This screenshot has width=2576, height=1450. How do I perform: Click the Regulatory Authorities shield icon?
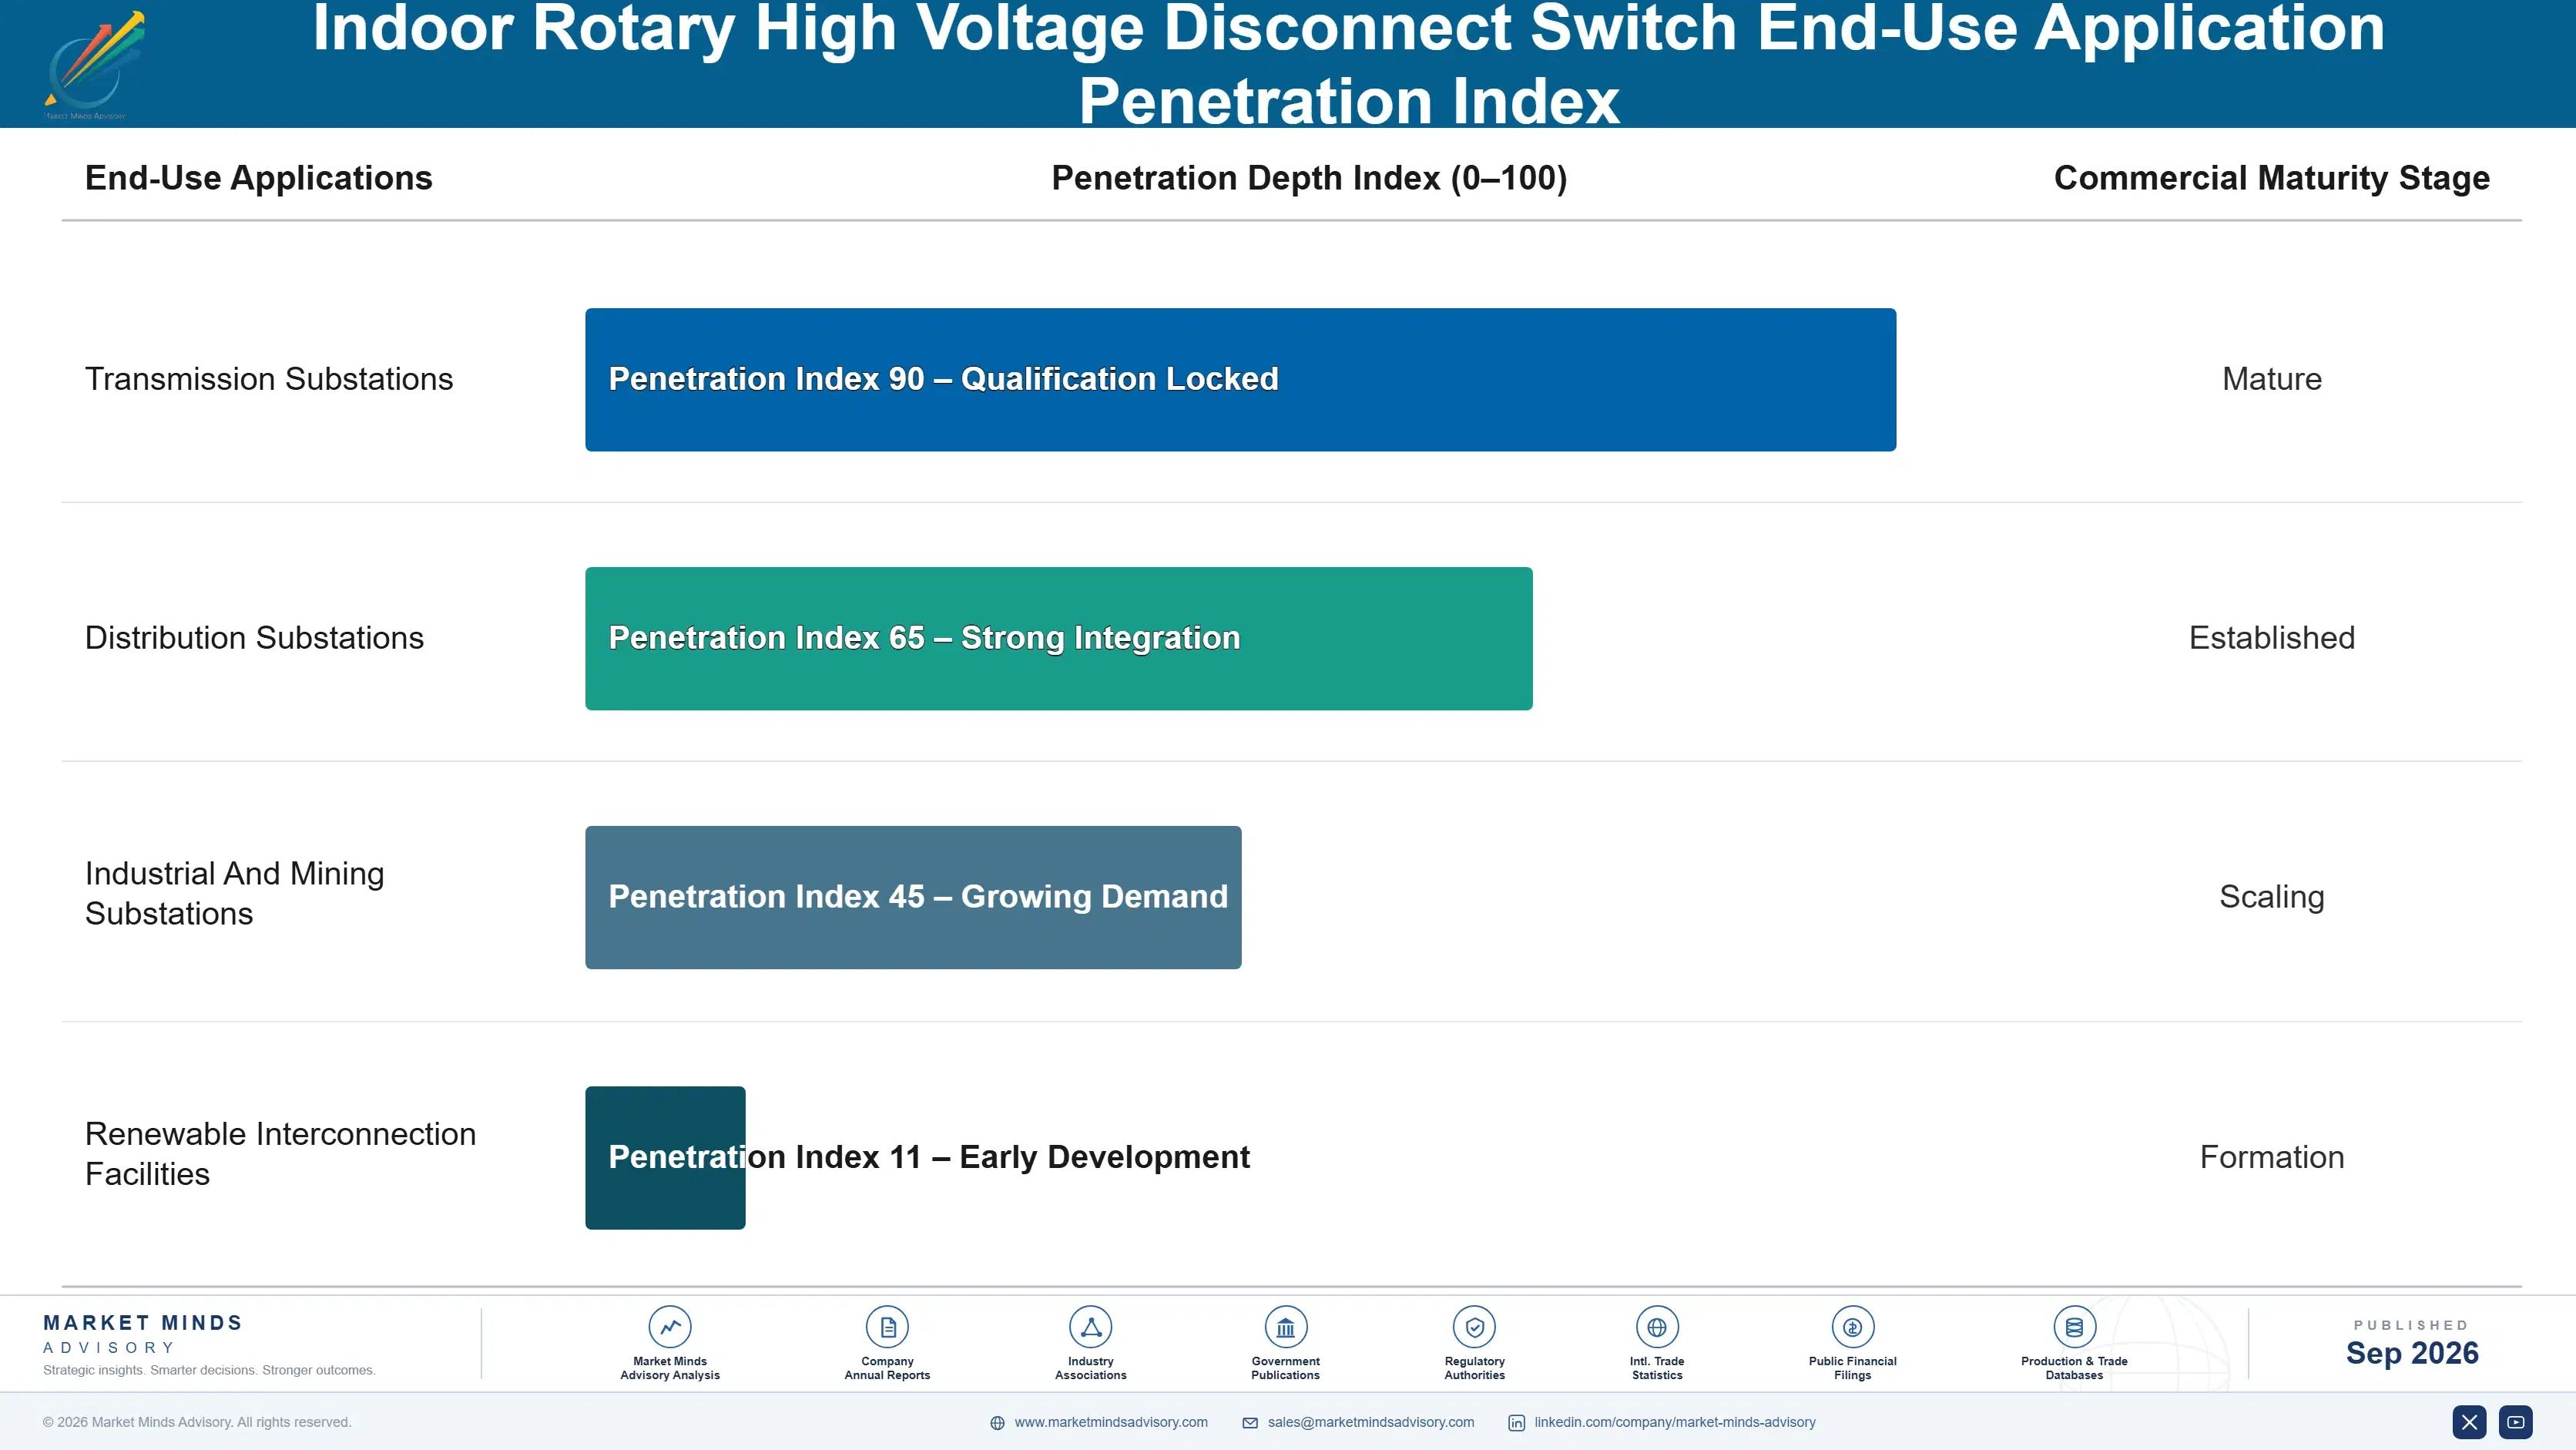(1474, 1327)
